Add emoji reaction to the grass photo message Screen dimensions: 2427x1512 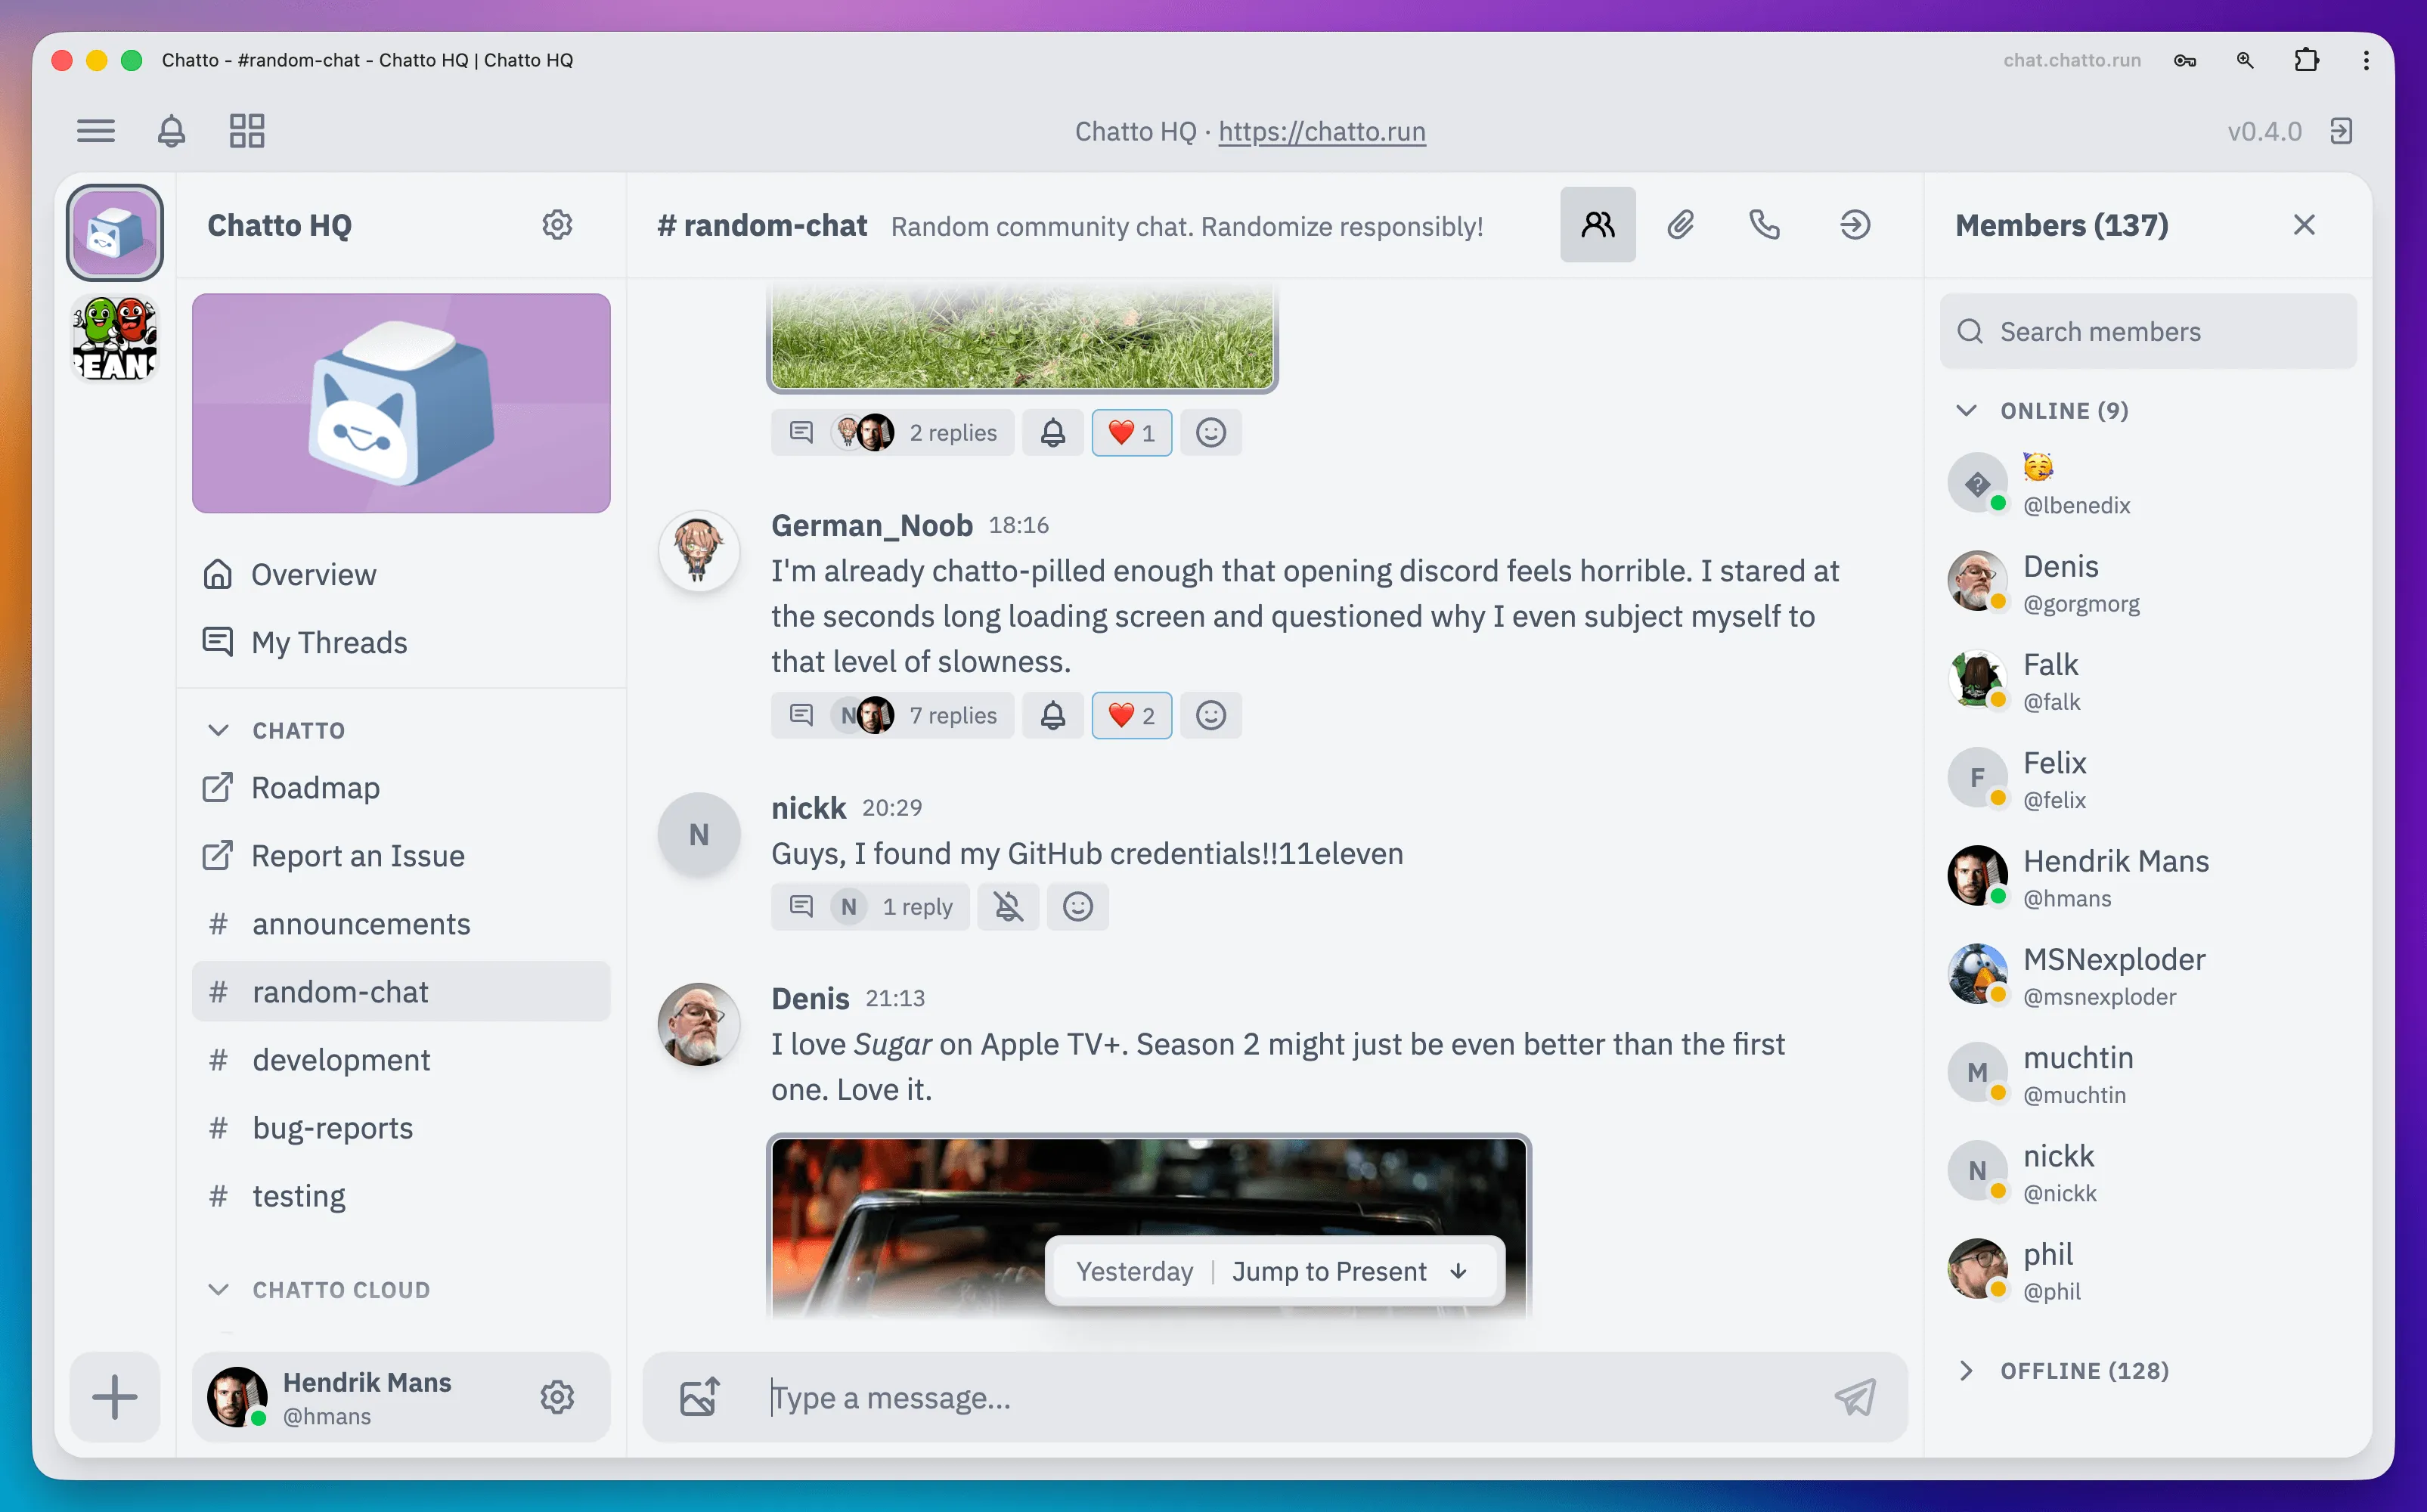coord(1211,433)
